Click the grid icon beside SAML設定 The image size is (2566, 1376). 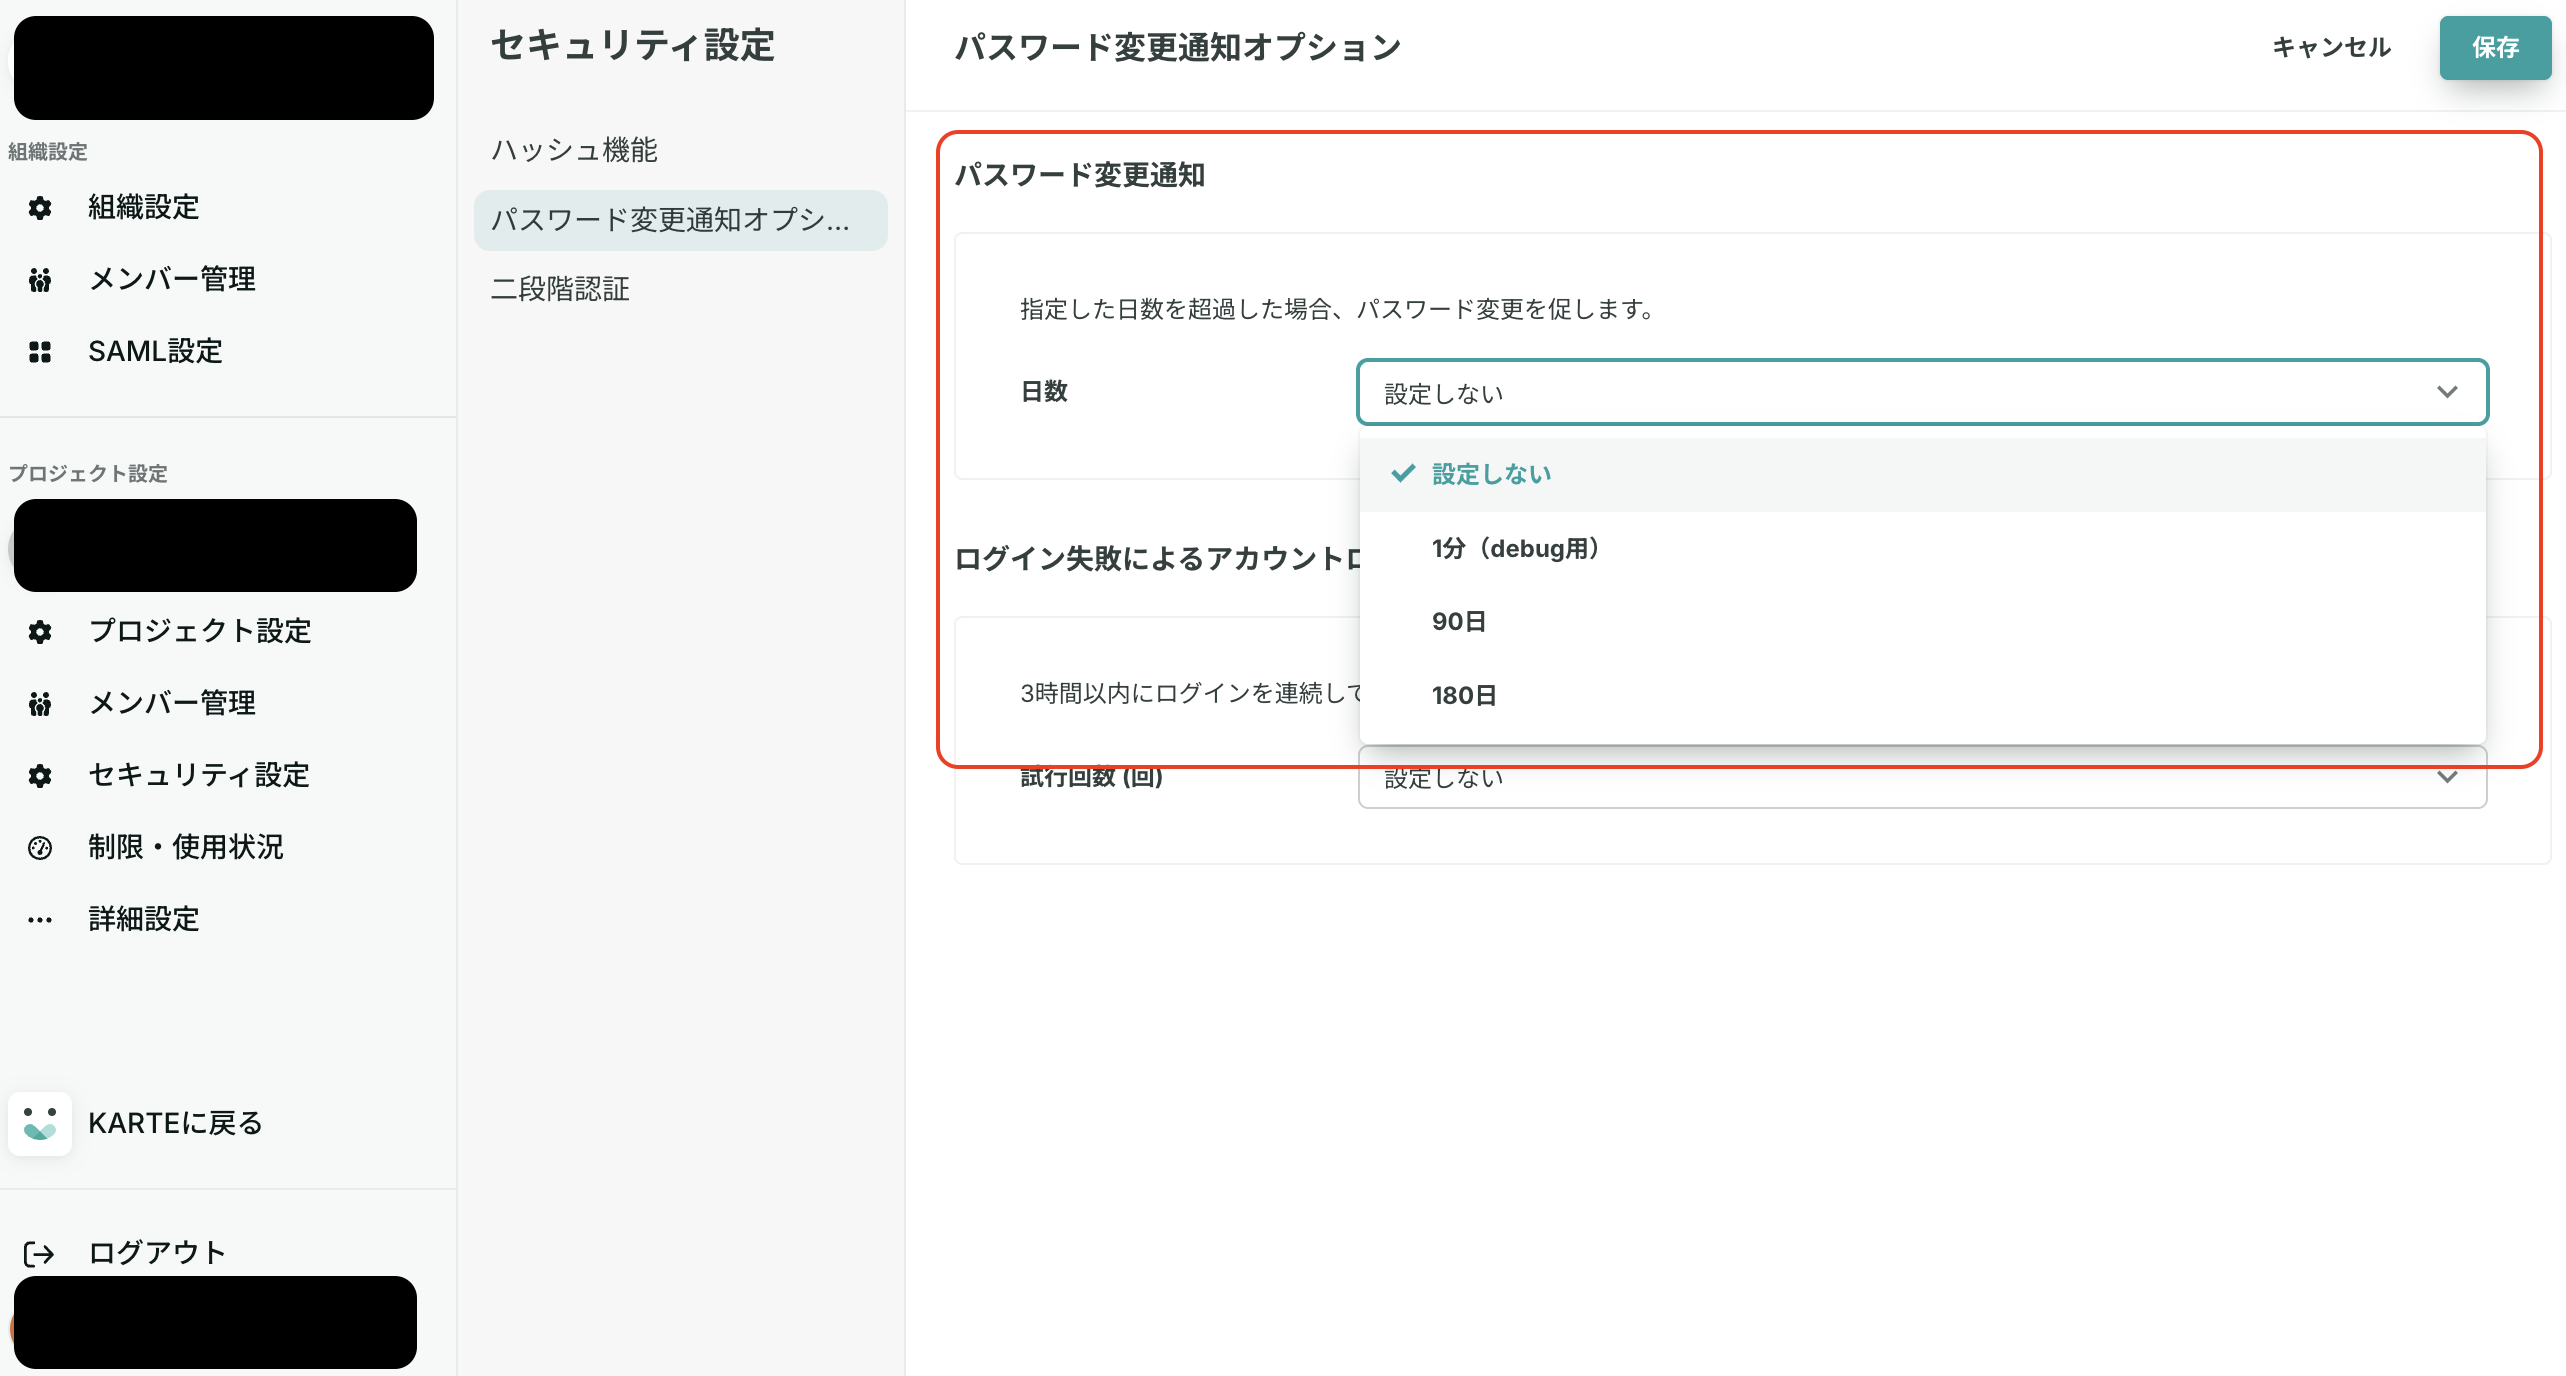[x=40, y=352]
